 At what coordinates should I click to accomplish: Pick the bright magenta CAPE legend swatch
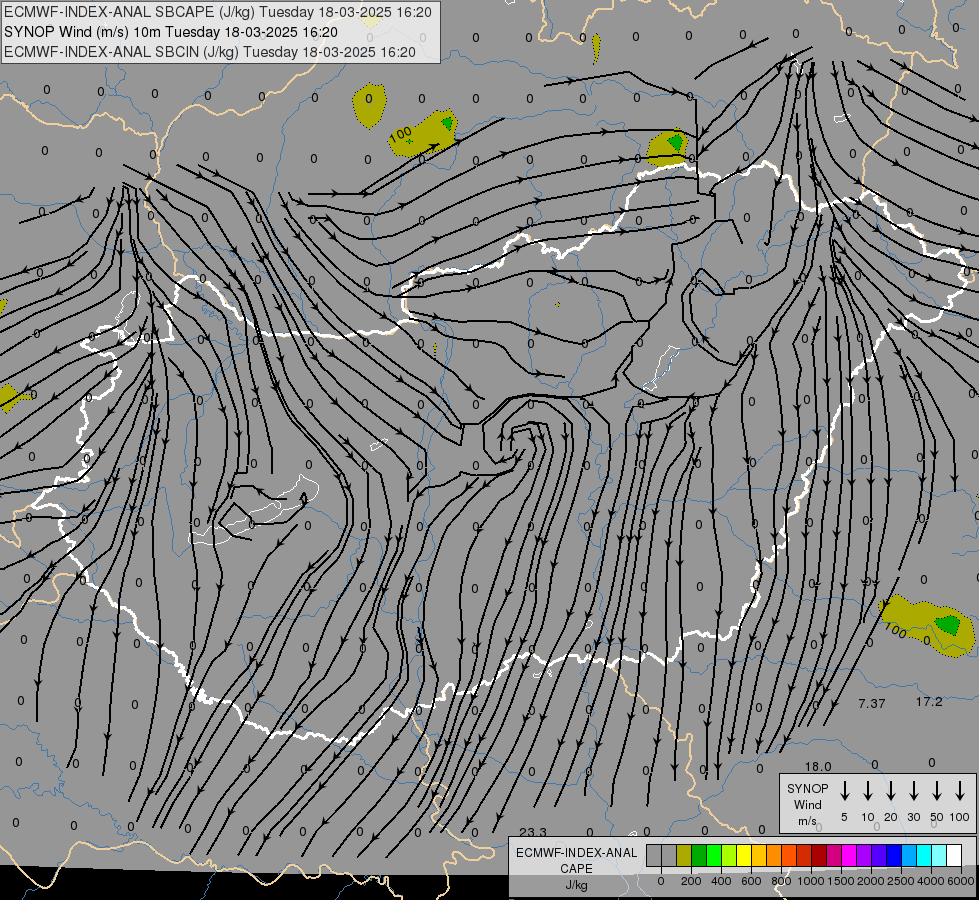point(849,855)
